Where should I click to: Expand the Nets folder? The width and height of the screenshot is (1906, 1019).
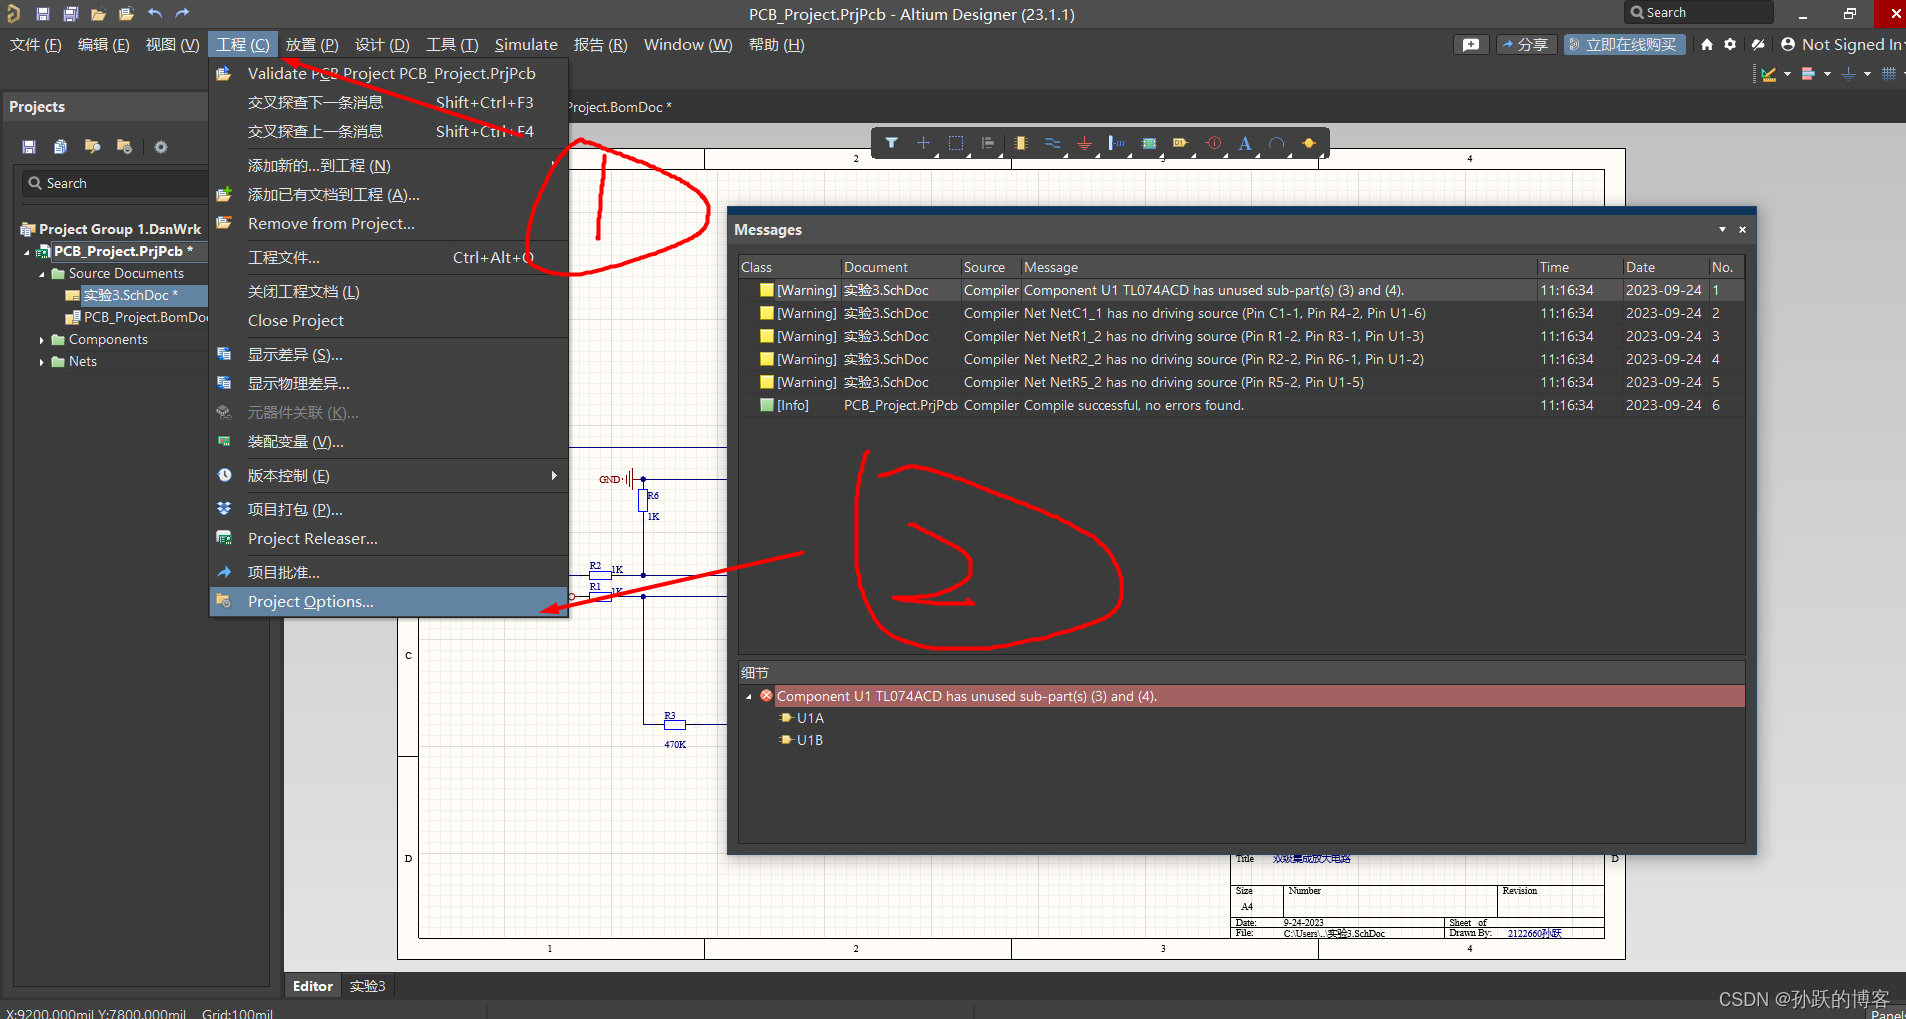point(41,362)
